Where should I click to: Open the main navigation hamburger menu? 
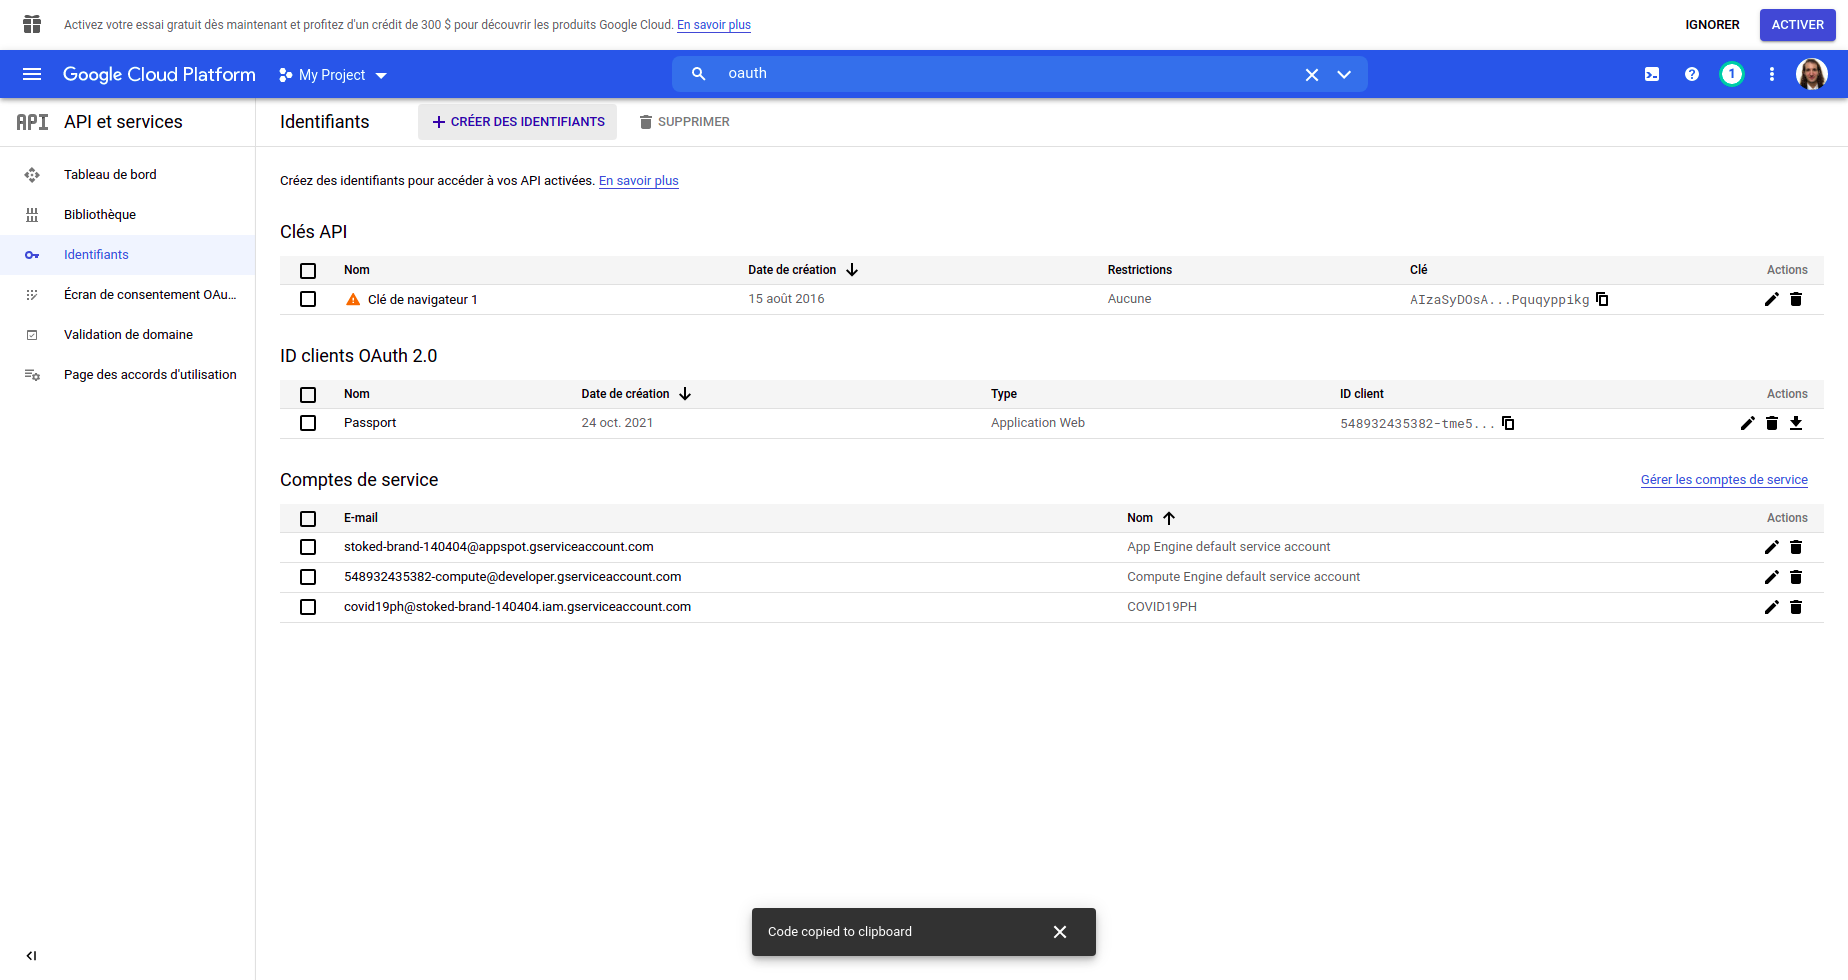coord(32,74)
